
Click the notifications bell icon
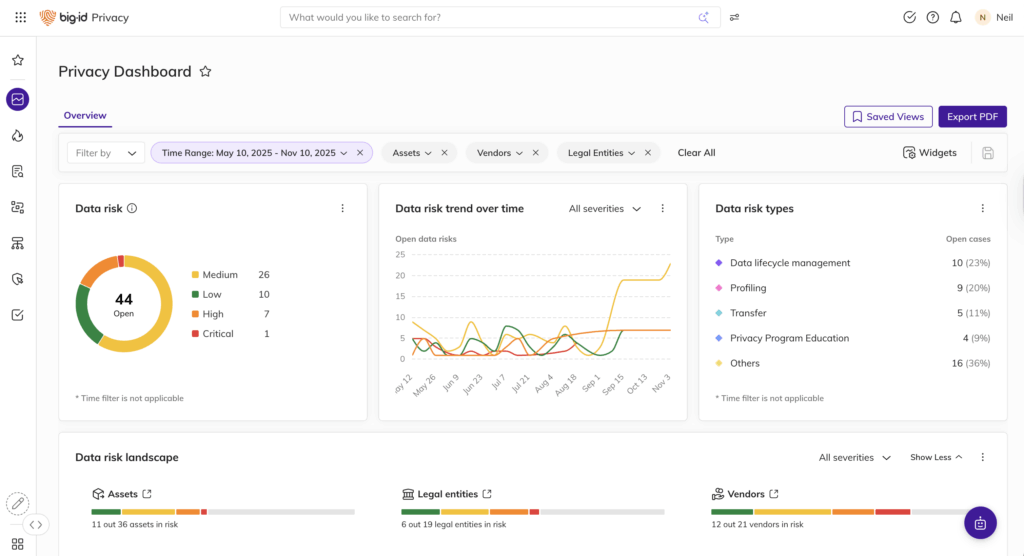coord(956,17)
